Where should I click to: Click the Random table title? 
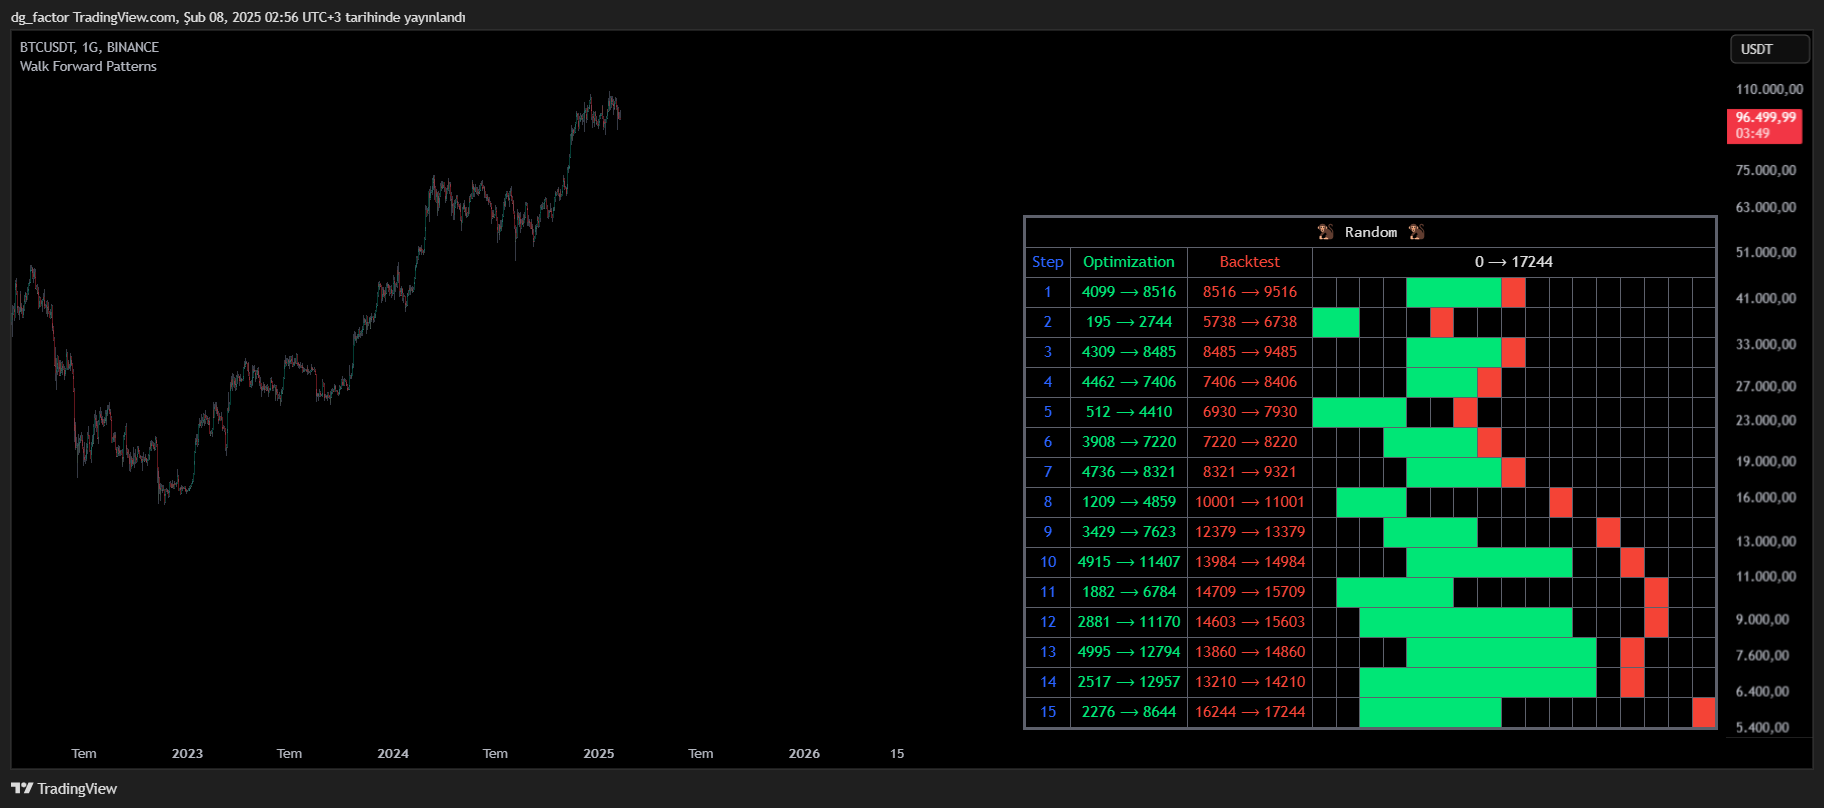point(1370,232)
